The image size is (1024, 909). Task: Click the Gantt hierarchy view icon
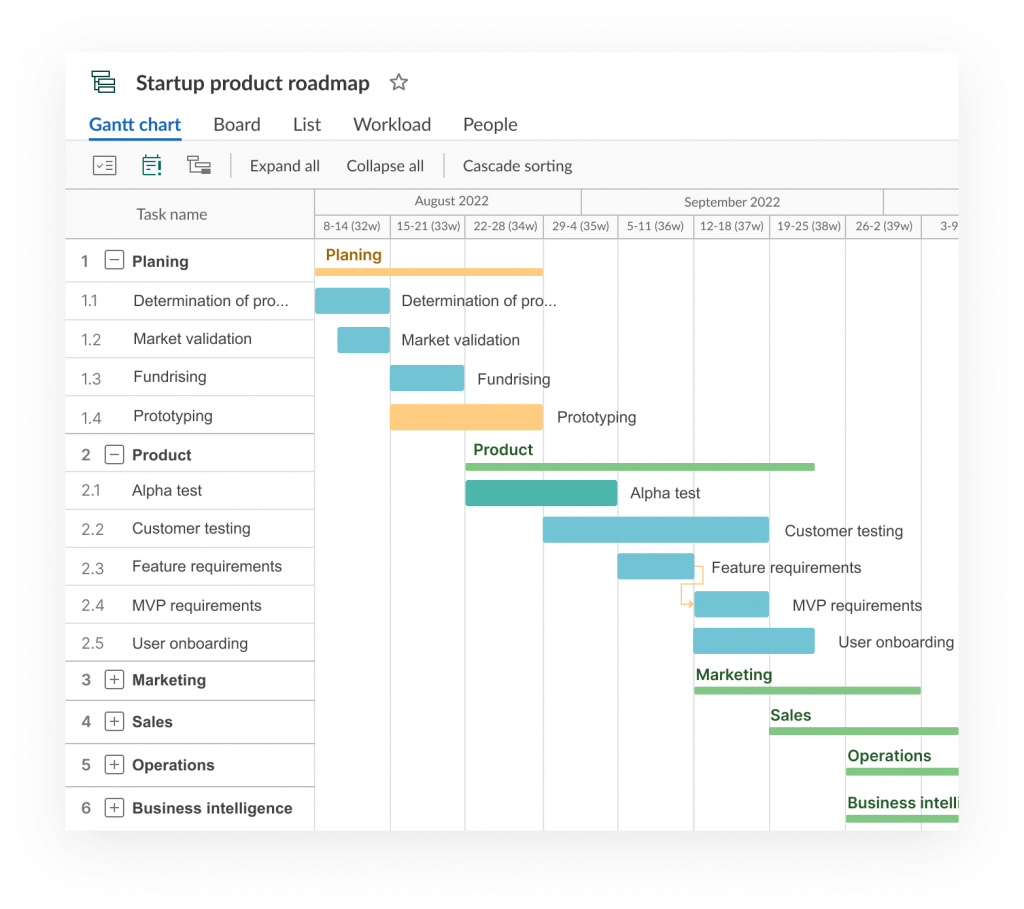198,164
